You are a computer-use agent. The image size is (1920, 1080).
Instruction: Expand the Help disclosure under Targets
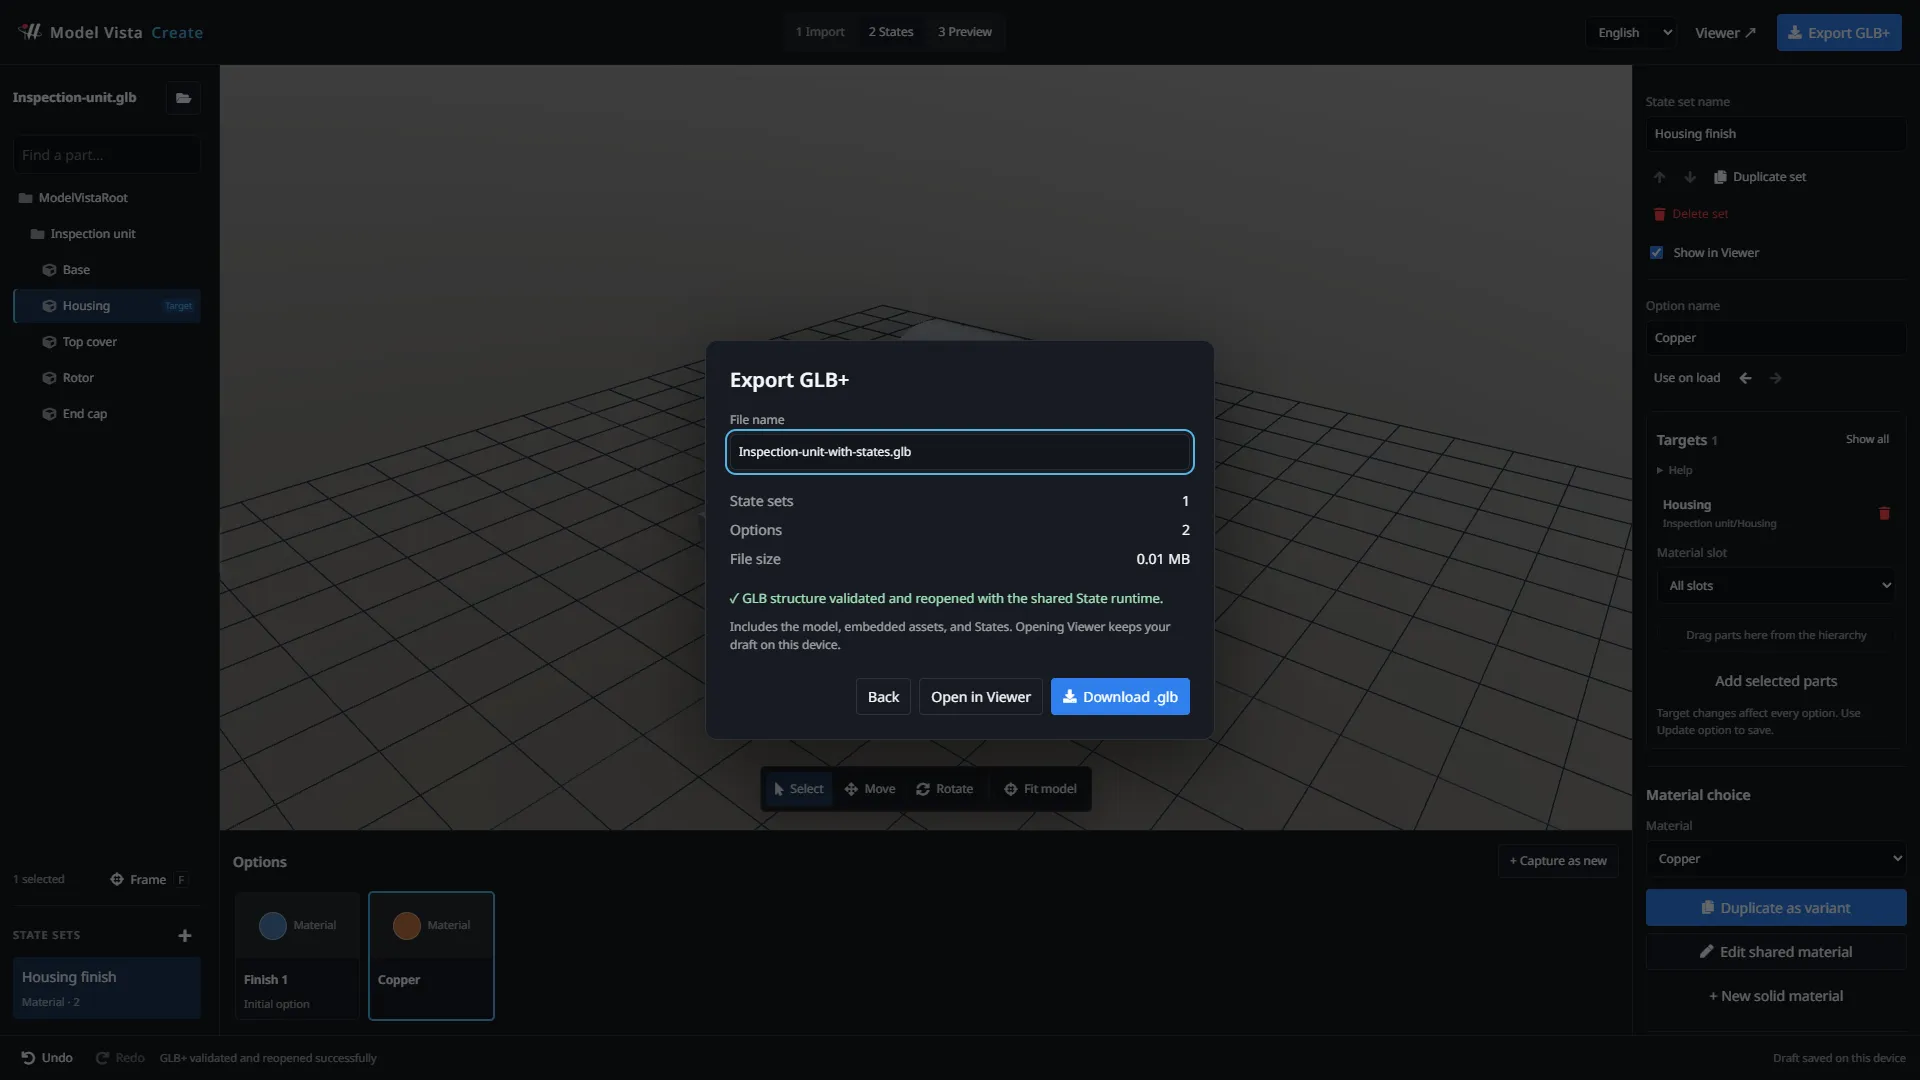[1674, 470]
